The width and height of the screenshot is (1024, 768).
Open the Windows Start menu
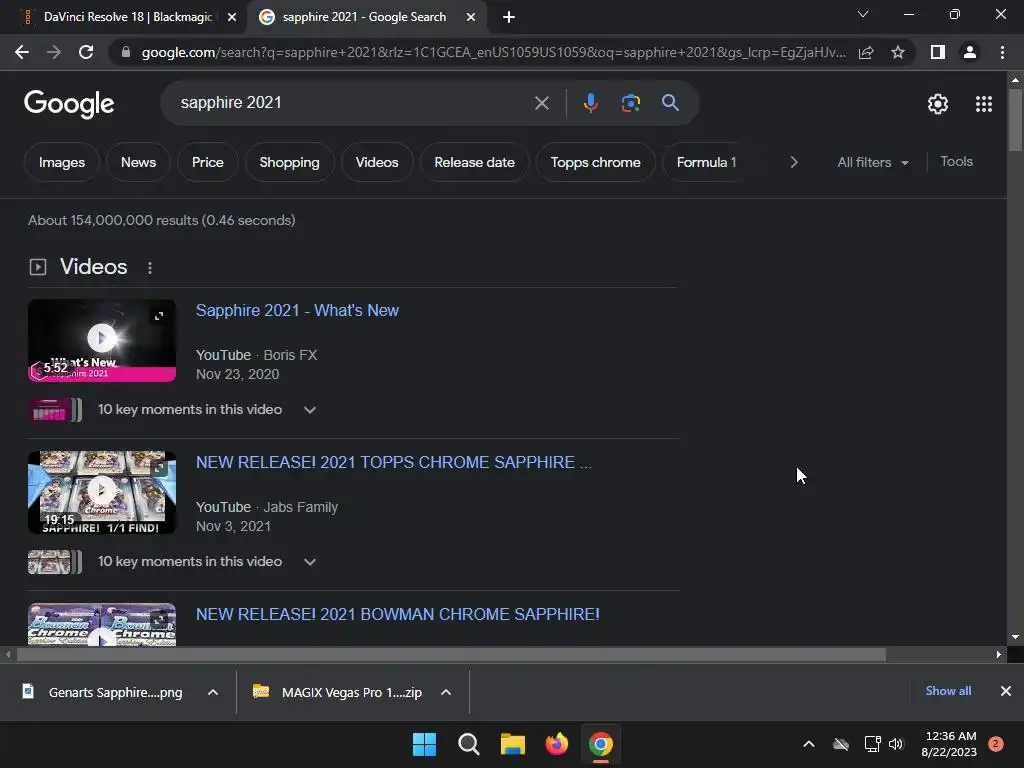[424, 744]
